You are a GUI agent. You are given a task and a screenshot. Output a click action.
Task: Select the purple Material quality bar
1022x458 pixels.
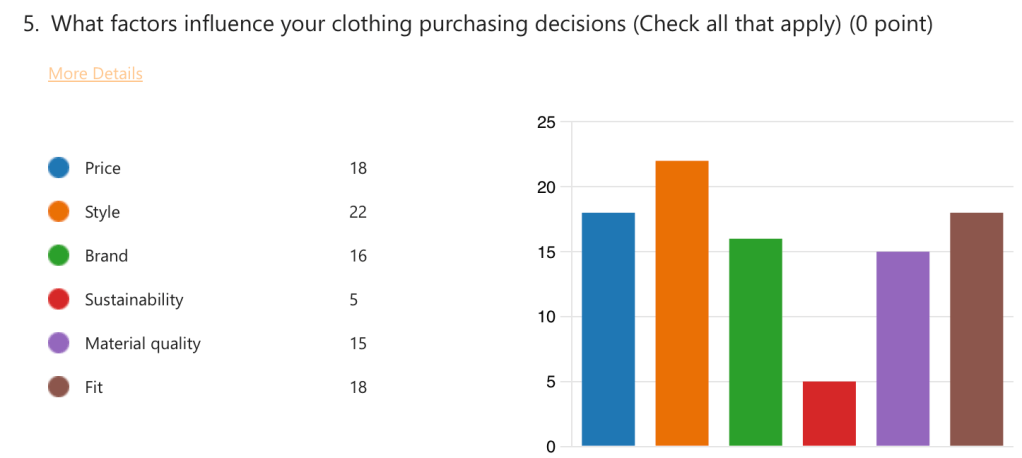(x=902, y=348)
